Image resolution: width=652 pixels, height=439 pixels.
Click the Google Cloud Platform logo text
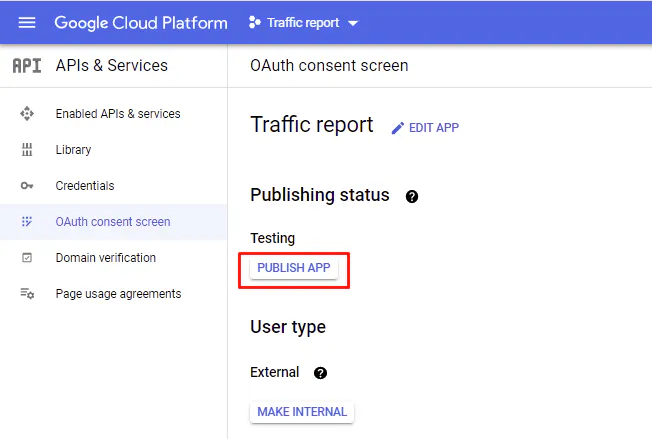coord(140,22)
